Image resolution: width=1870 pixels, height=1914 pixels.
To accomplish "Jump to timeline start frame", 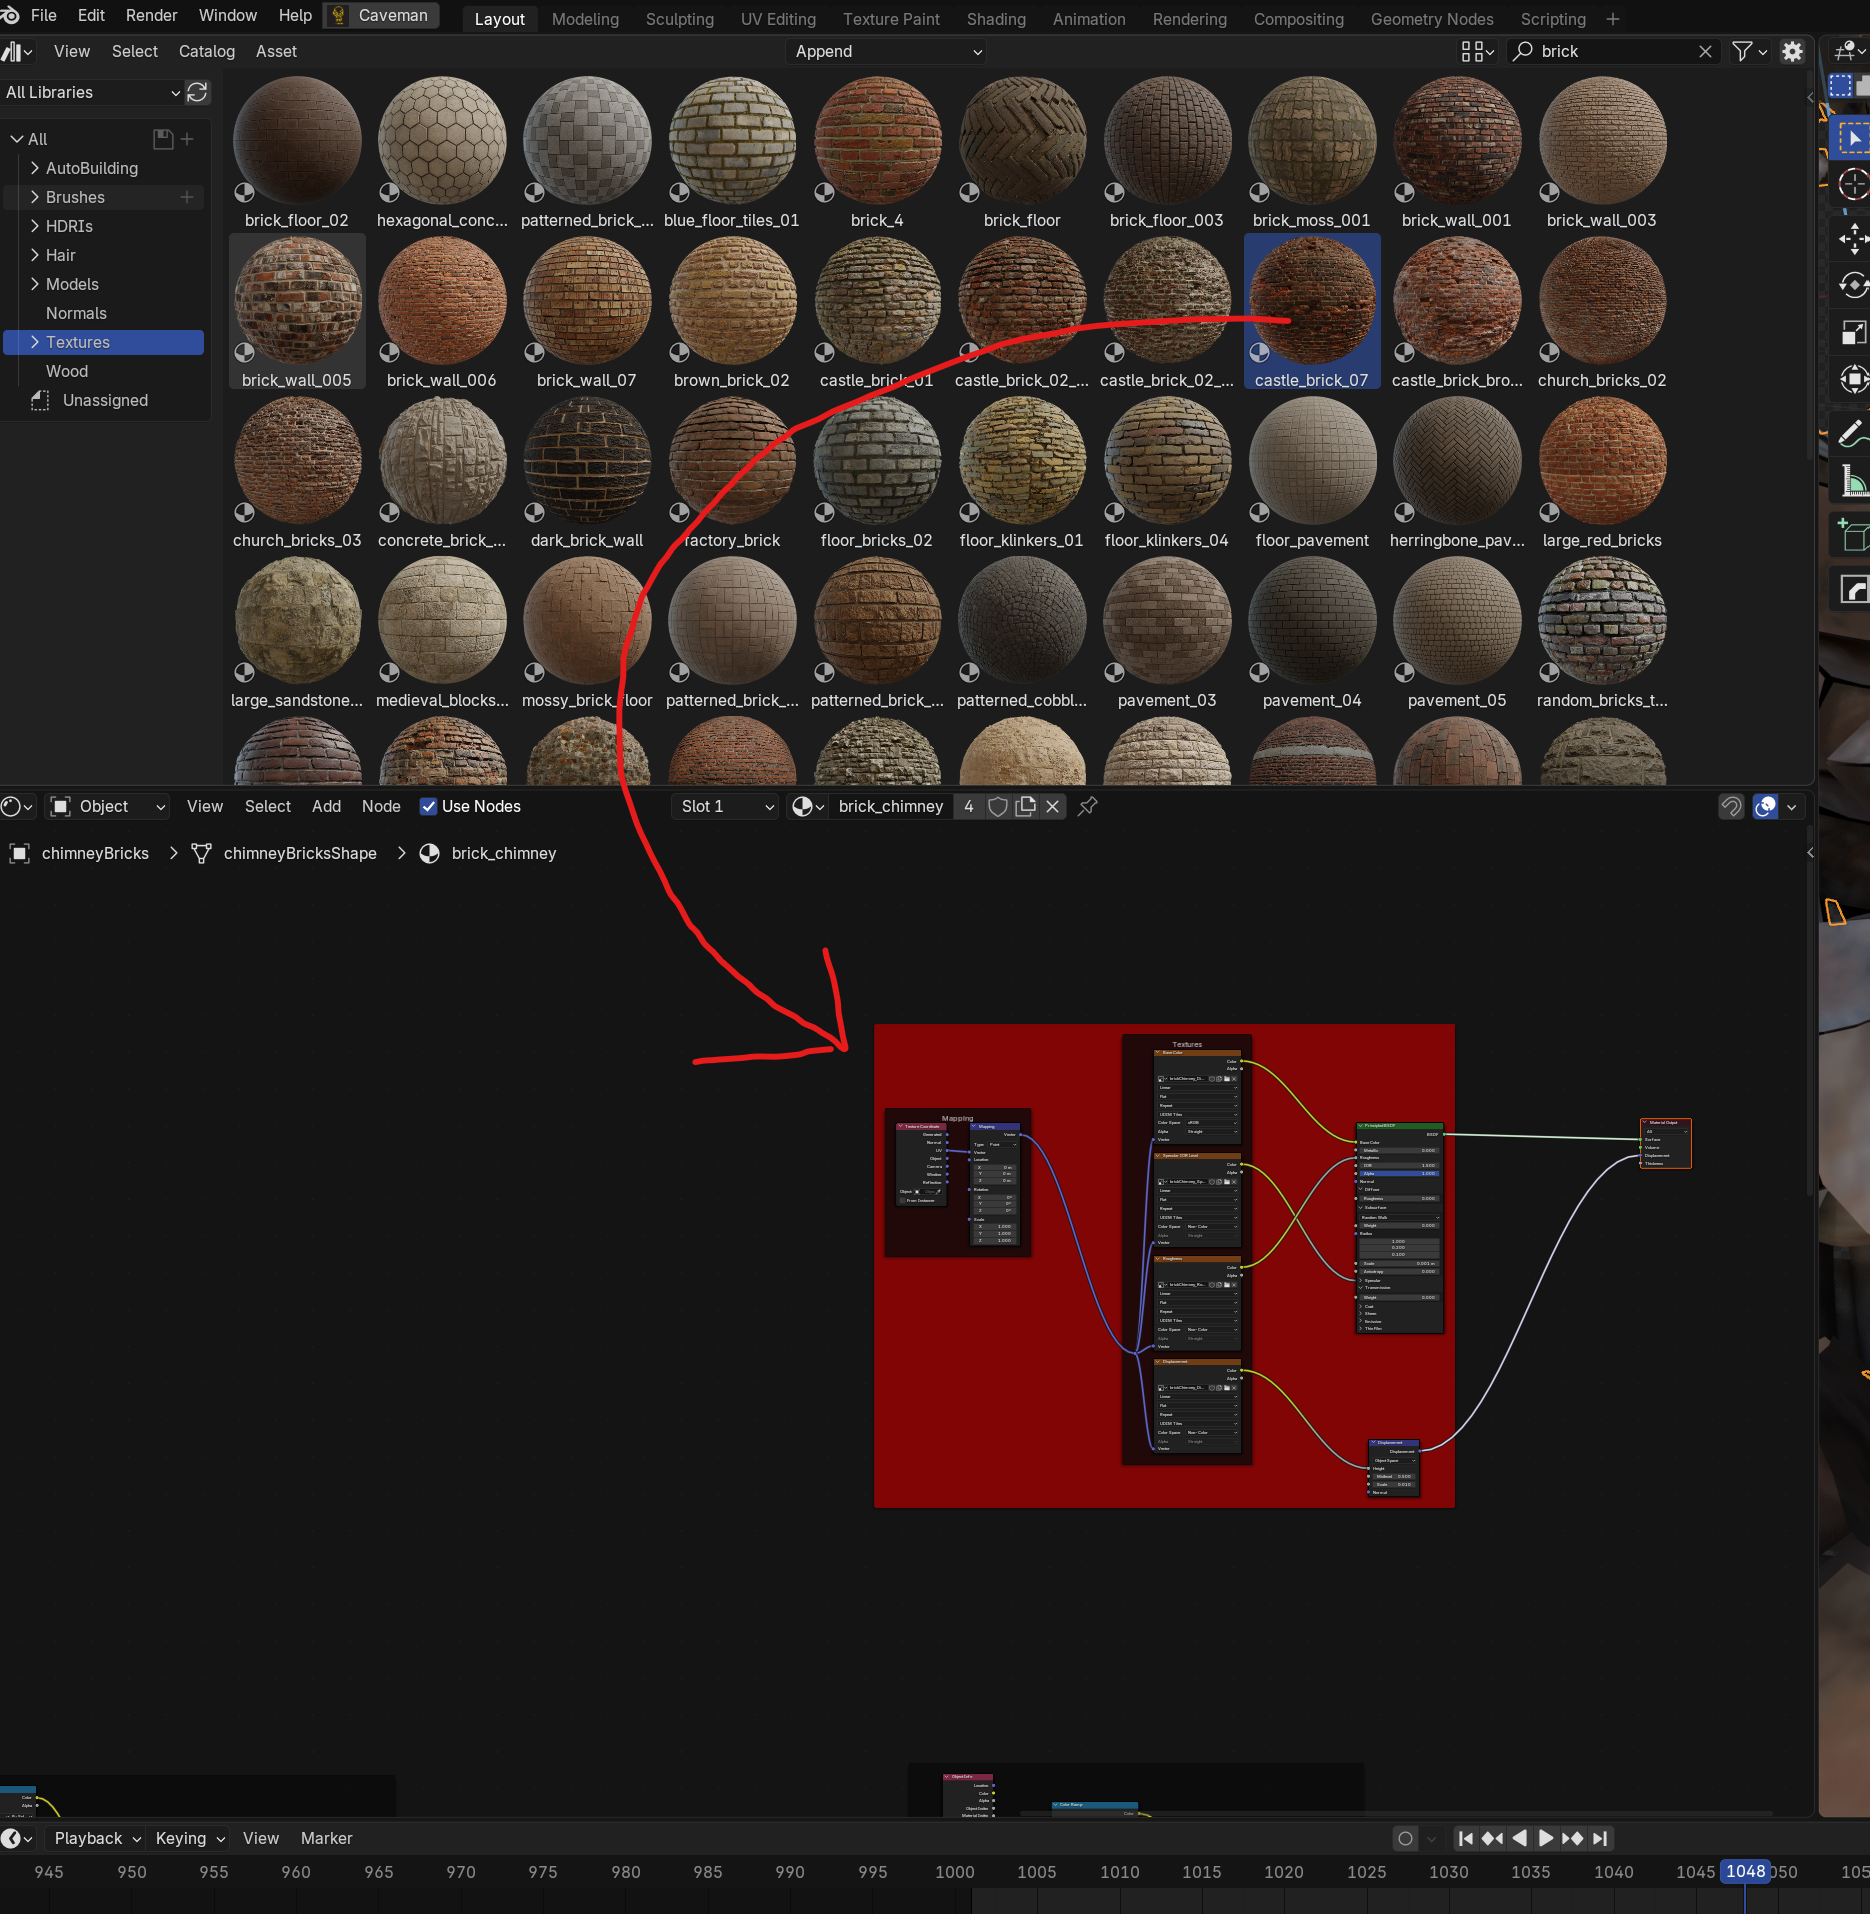I will 1465,1838.
